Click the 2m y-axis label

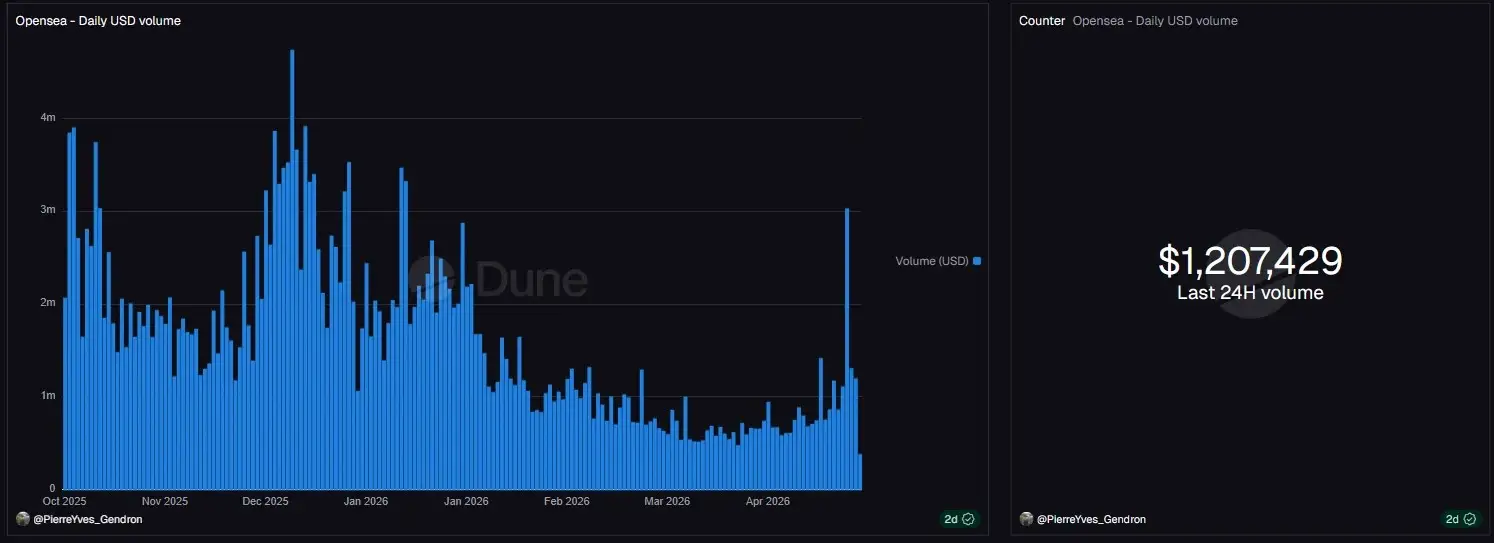pyautogui.click(x=48, y=303)
